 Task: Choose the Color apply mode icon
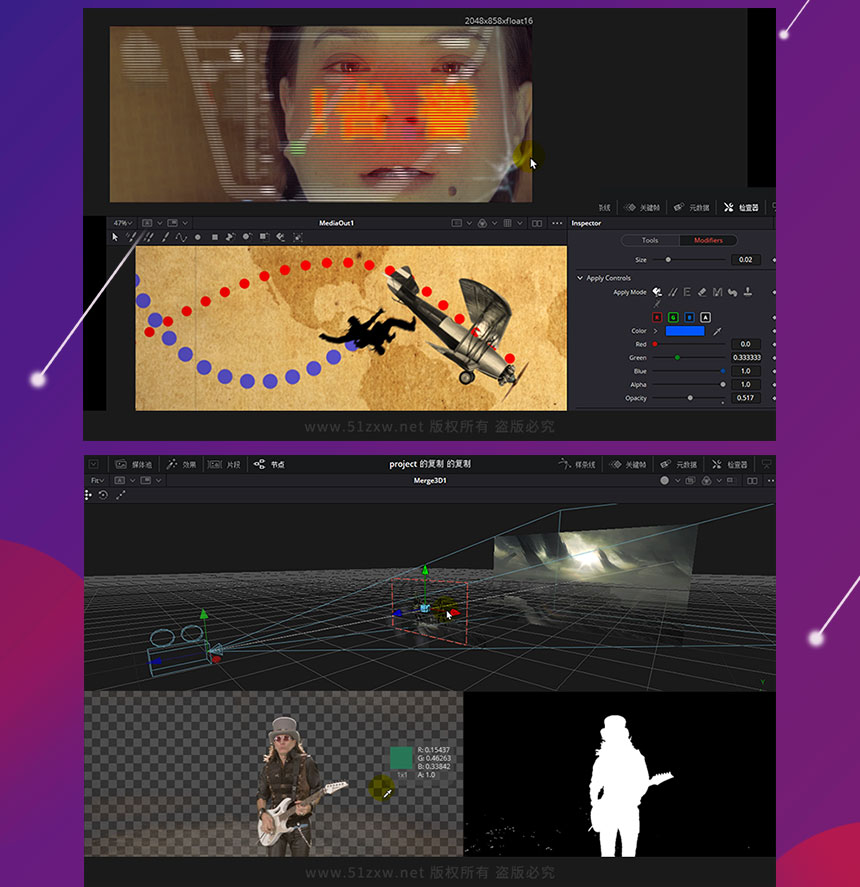click(657, 292)
